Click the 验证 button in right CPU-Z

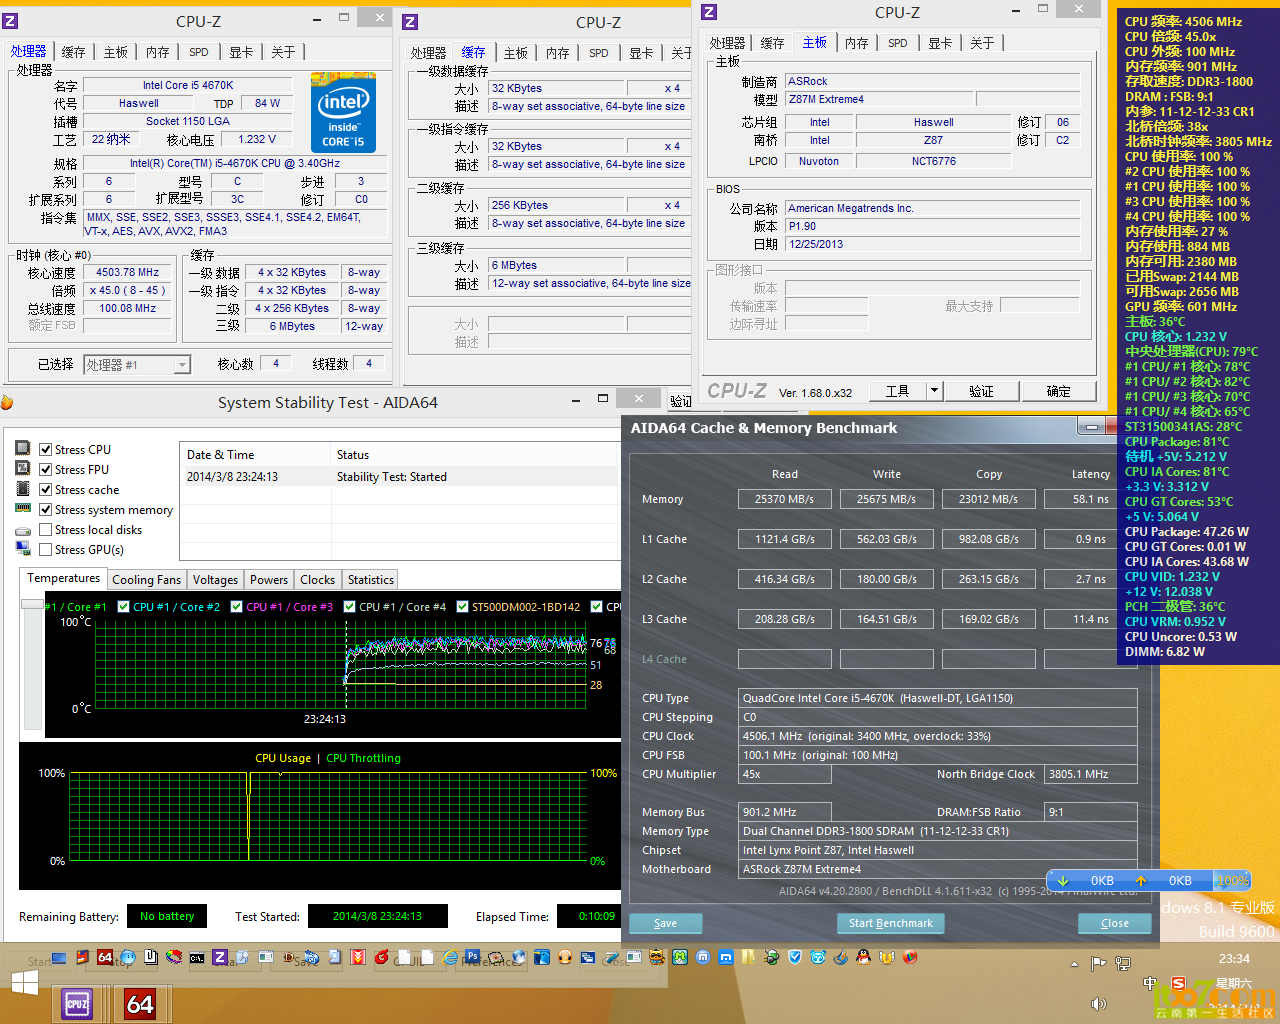[x=981, y=391]
